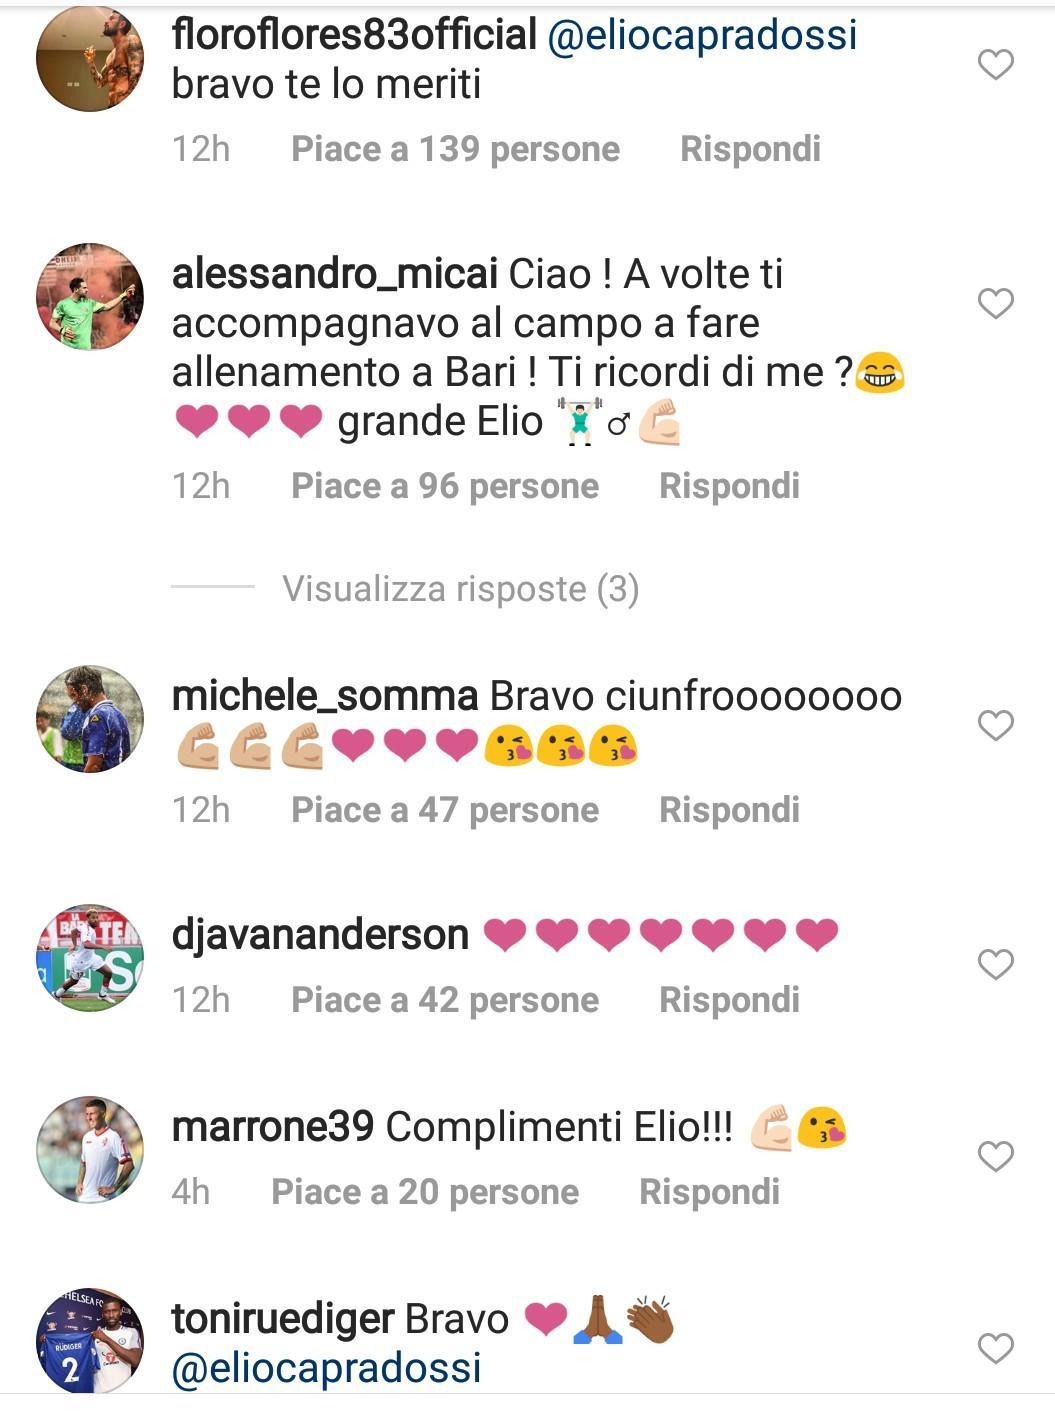The height and width of the screenshot is (1412, 1055).
Task: Like michele_somma's comment via heart
Action: coord(995,725)
